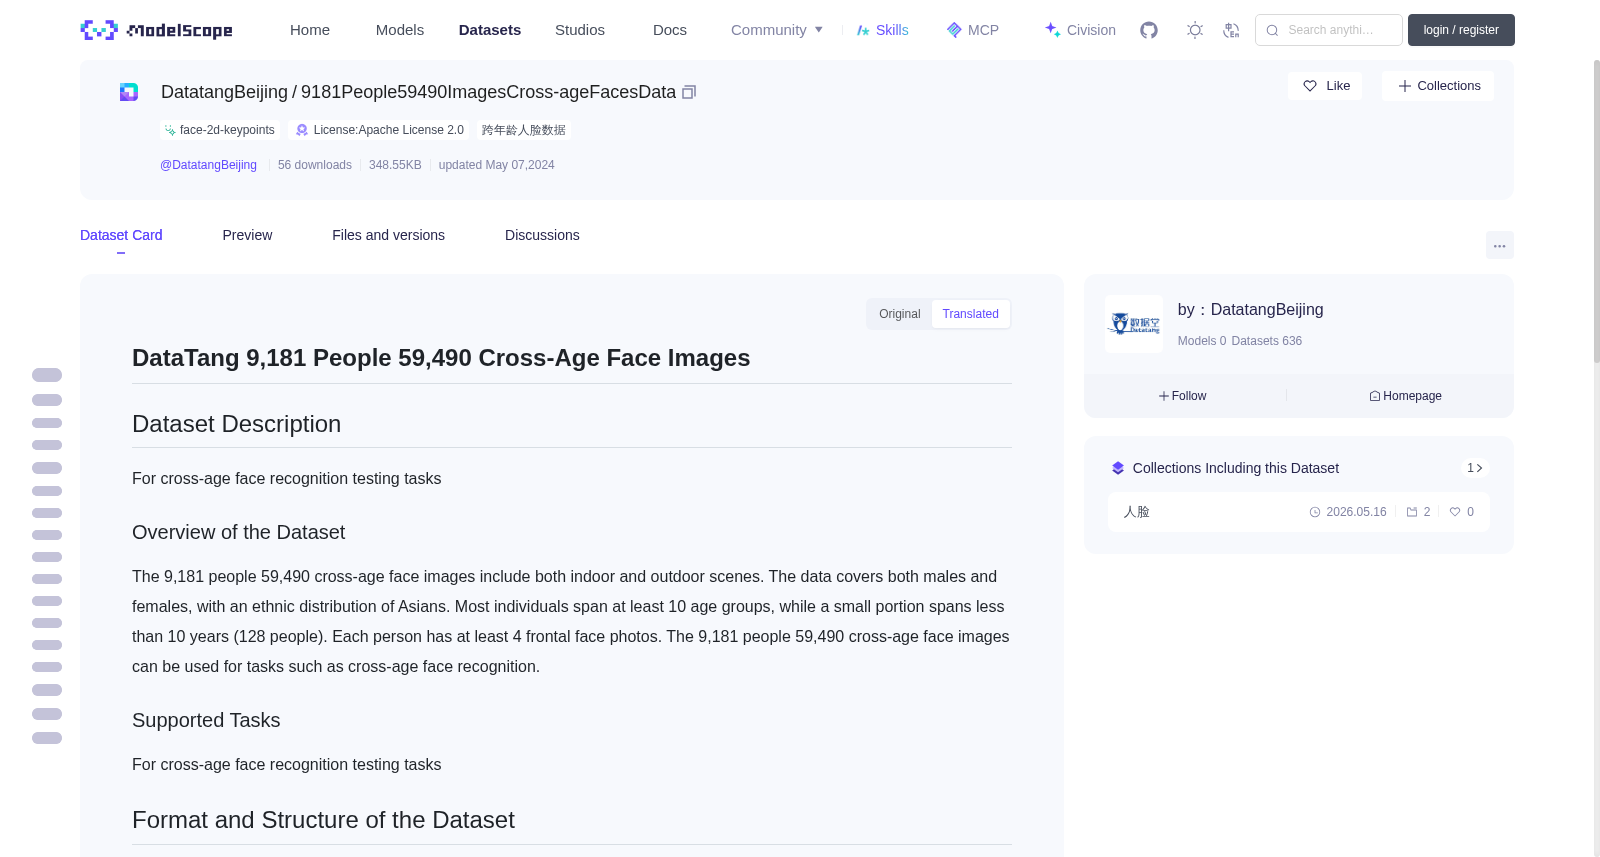Image resolution: width=1600 pixels, height=857 pixels.
Task: Switch description to Translated
Action: pos(970,314)
